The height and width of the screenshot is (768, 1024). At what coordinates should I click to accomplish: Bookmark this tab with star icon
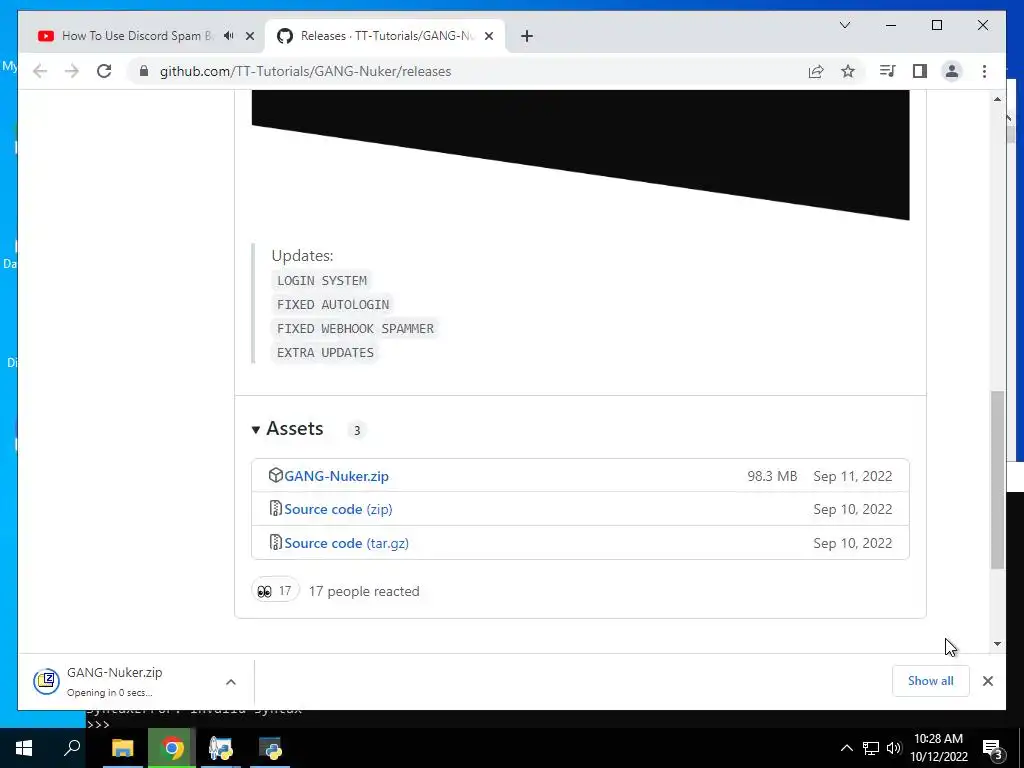tap(848, 71)
